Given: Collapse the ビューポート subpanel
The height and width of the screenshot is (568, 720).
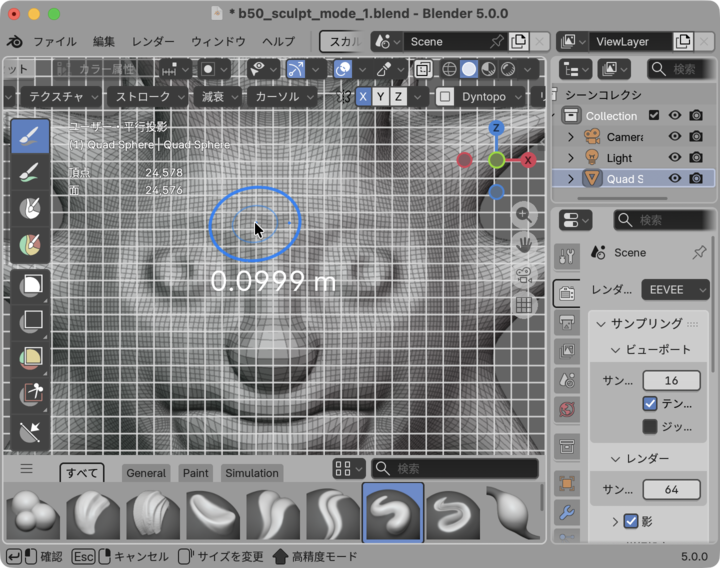Looking at the screenshot, I should click(615, 350).
